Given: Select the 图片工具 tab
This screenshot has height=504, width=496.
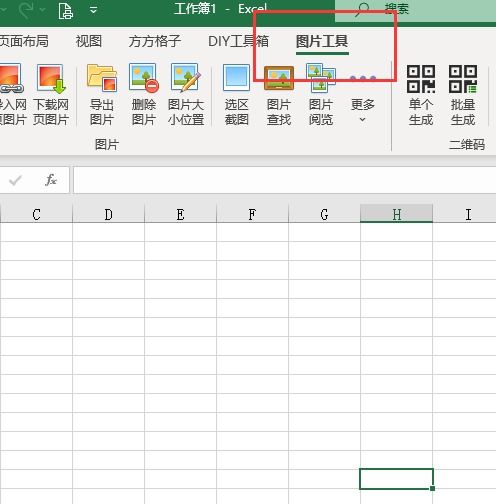Looking at the screenshot, I should (x=322, y=41).
